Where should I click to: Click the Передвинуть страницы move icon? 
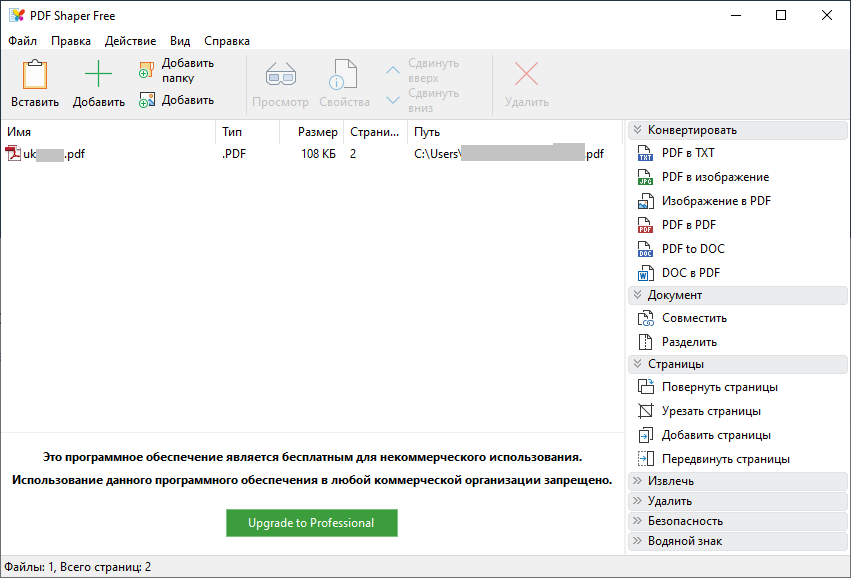click(x=645, y=459)
